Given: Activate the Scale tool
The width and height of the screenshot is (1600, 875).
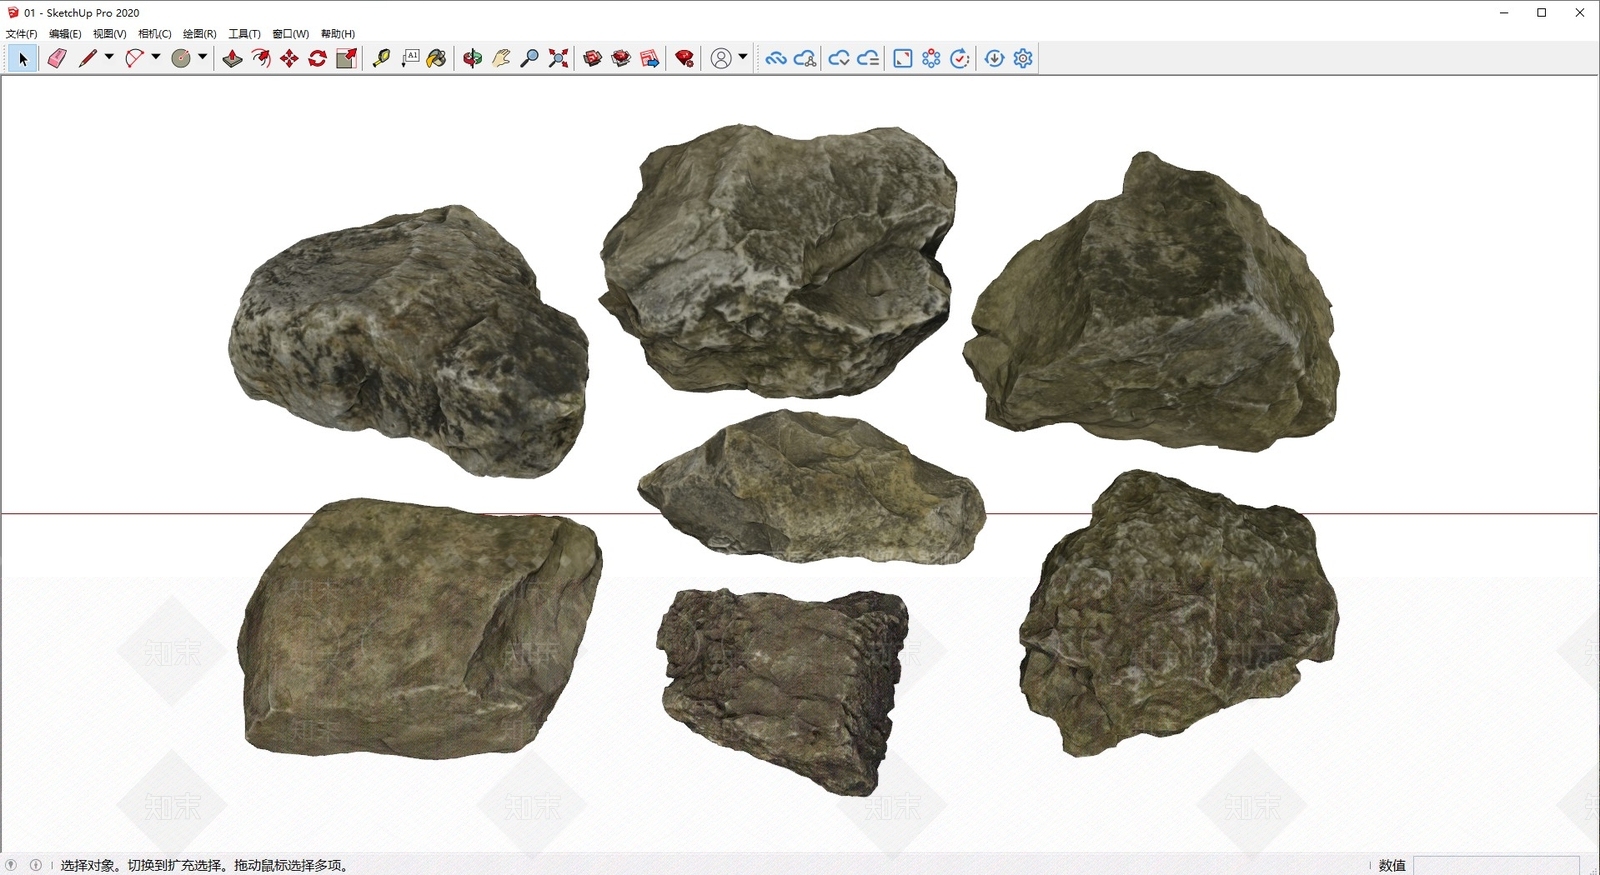Looking at the screenshot, I should [346, 59].
